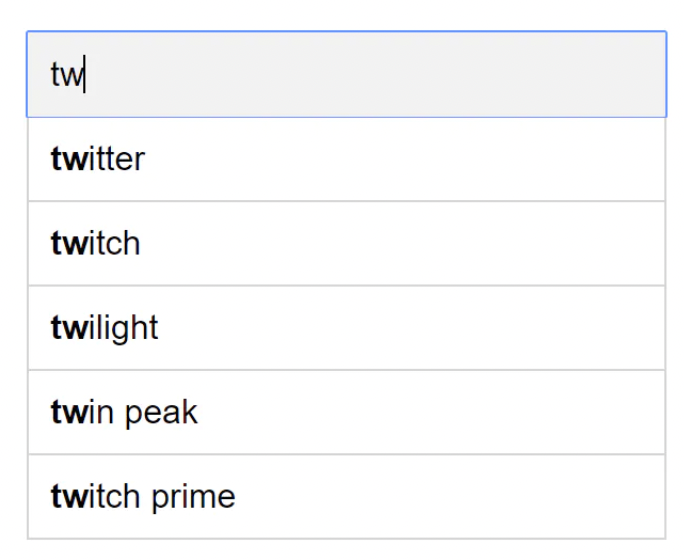The image size is (684, 560).
Task: Click the search input containing "tw"
Action: (x=346, y=75)
